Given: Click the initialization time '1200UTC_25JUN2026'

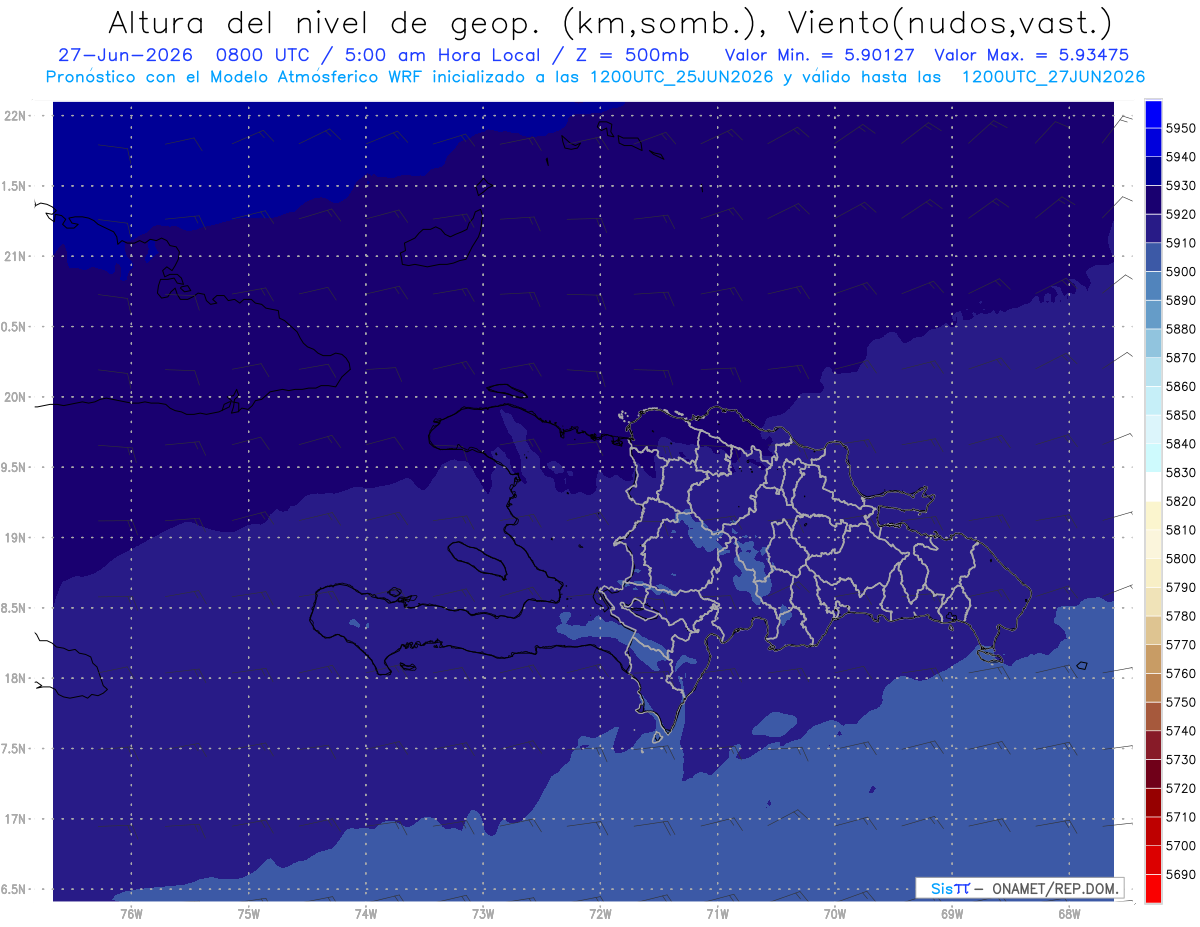Looking at the screenshot, I should coord(682,77).
